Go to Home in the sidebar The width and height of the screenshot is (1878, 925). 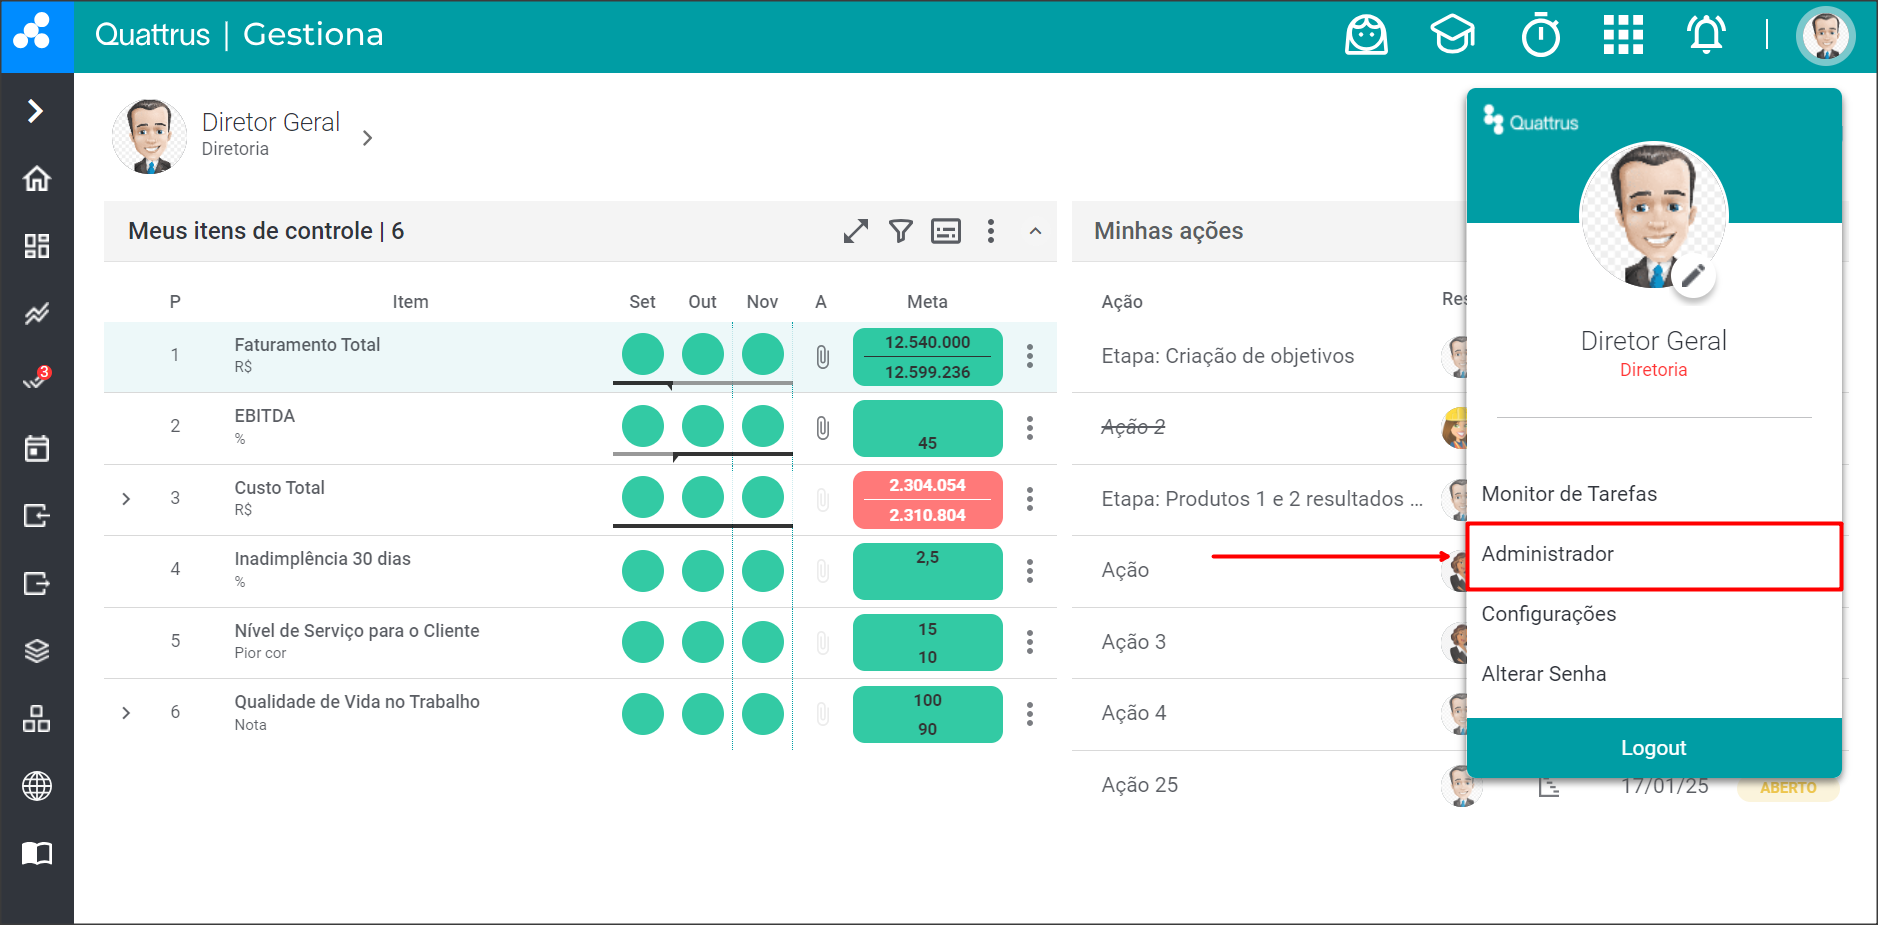coord(37,179)
